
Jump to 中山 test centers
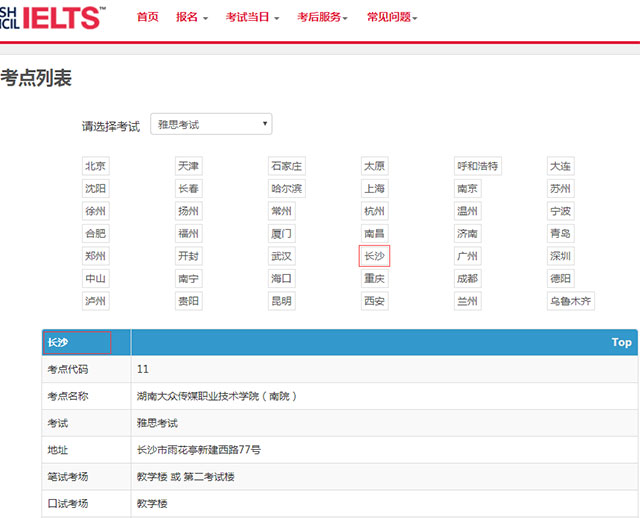[x=96, y=278]
